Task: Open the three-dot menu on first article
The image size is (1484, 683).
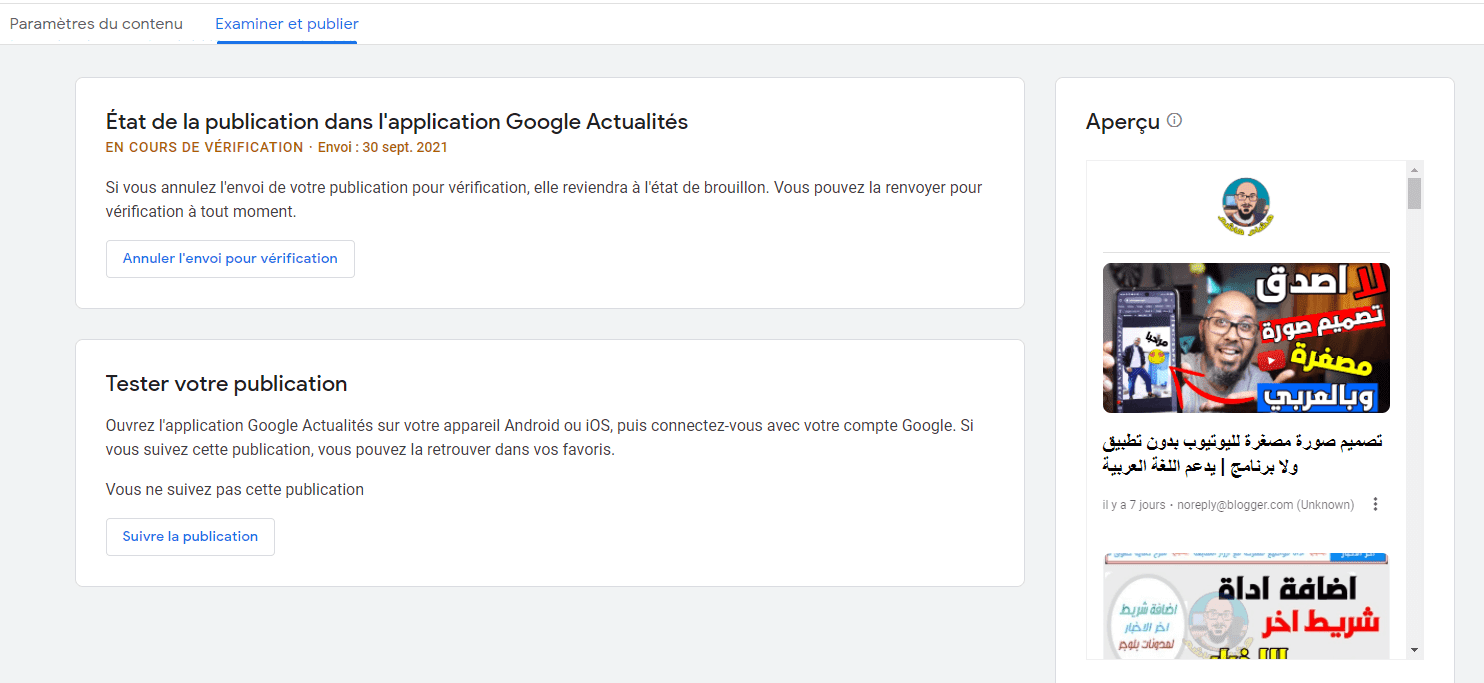Action: point(1375,504)
